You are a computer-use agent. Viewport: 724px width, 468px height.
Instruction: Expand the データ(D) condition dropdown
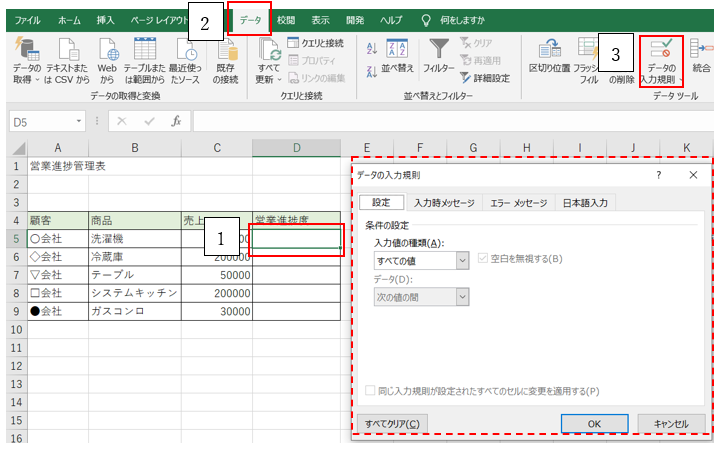(x=462, y=296)
